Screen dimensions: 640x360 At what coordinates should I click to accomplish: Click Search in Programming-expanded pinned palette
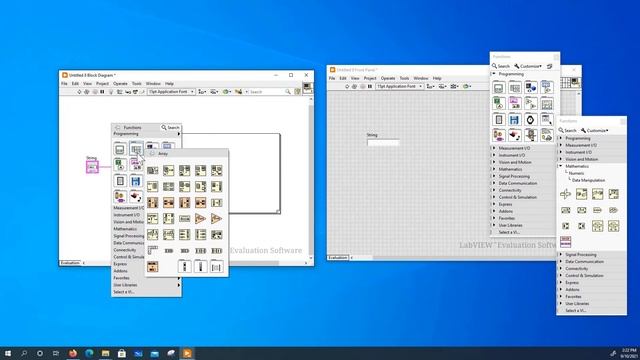coord(501,66)
